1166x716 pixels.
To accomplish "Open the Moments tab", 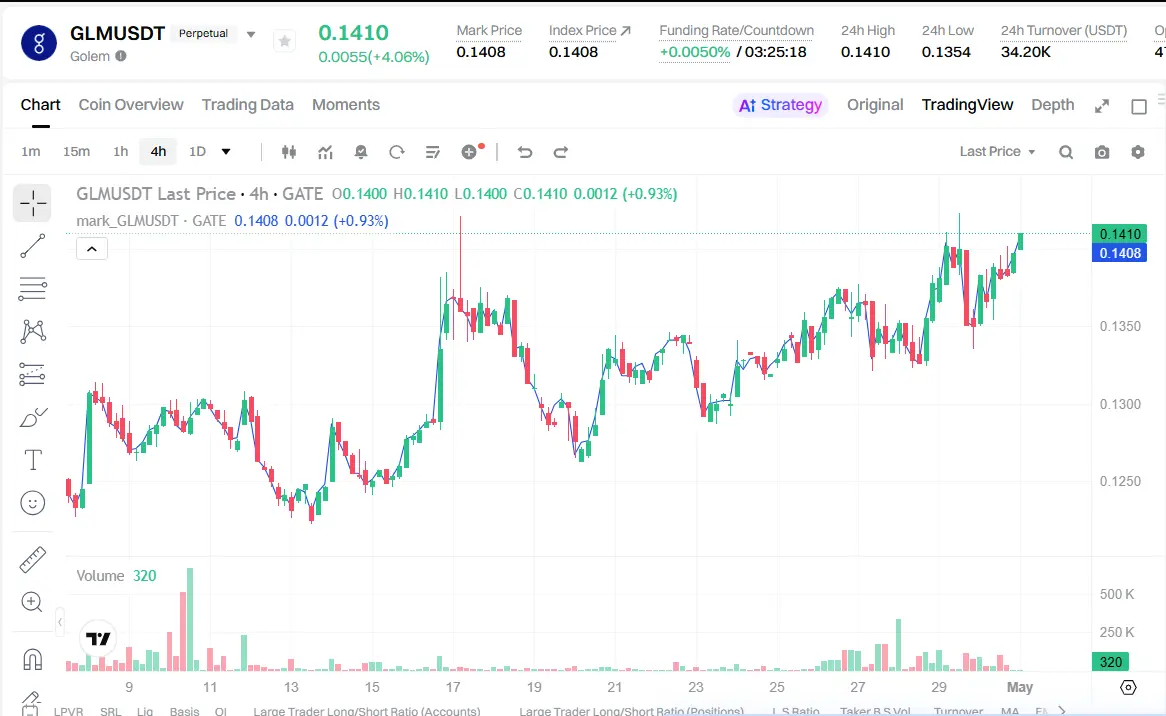I will (x=346, y=105).
